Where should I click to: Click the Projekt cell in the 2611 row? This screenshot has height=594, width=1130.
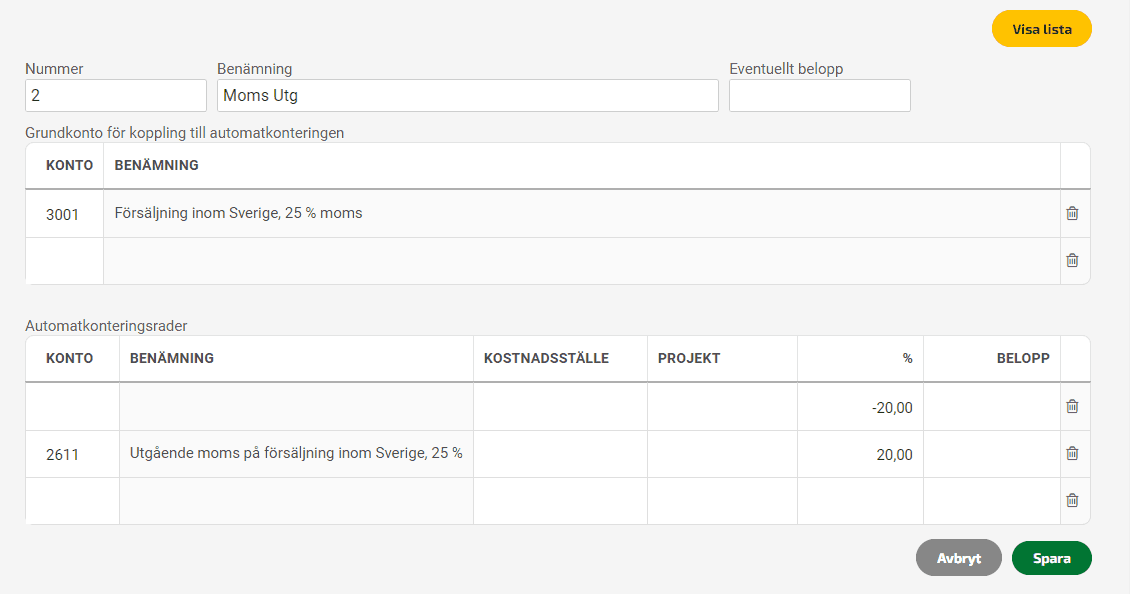[722, 454]
